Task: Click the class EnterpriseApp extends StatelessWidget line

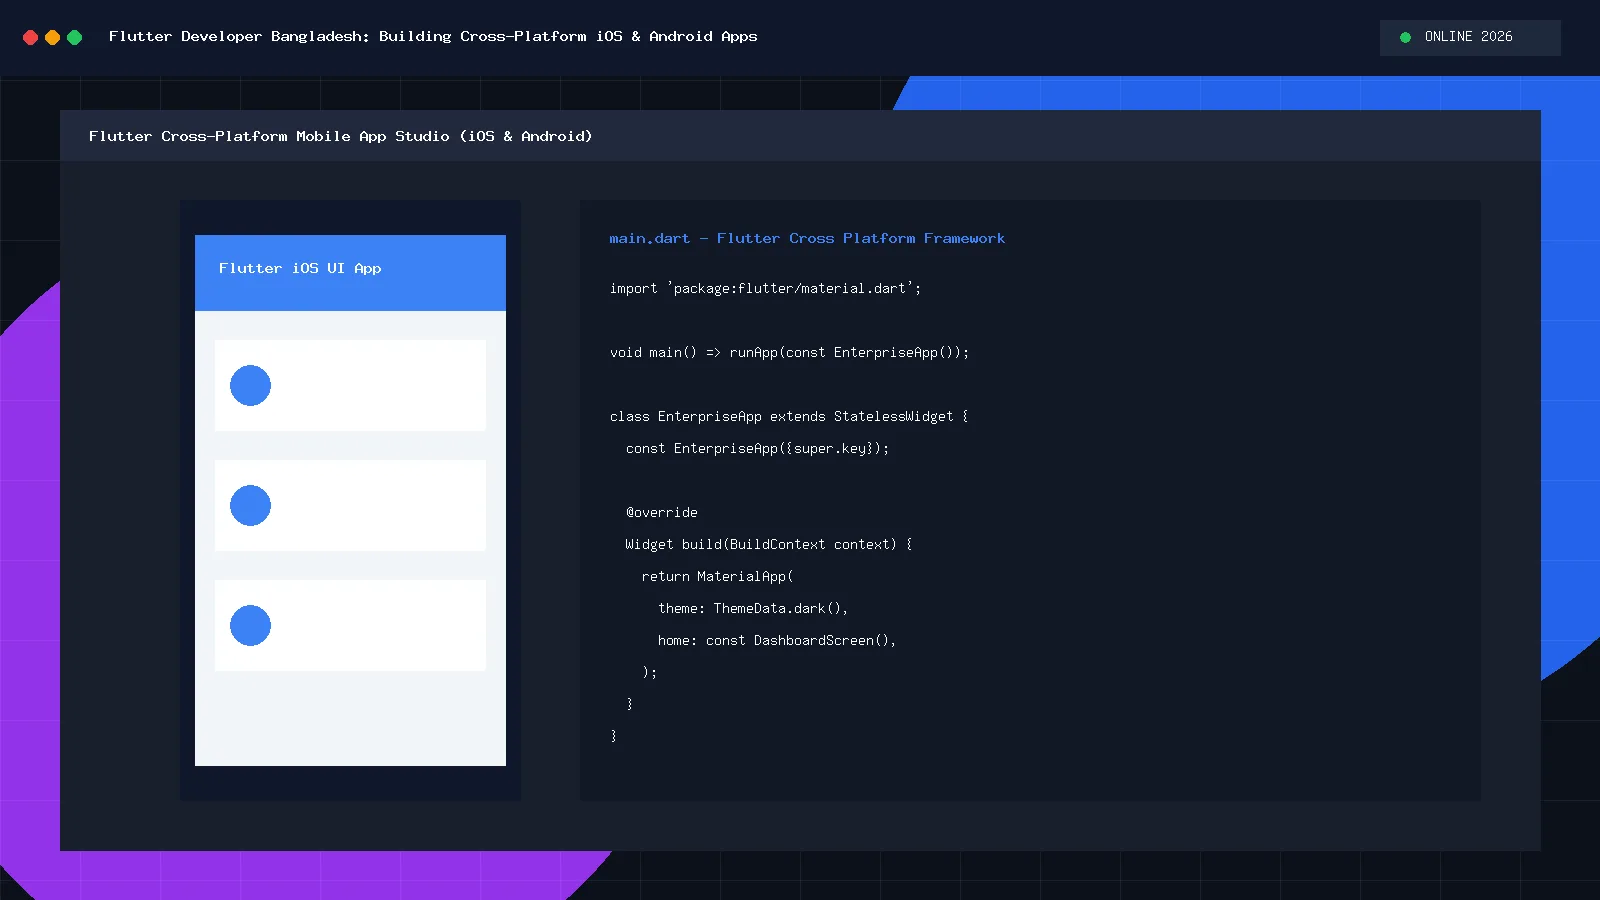Action: pos(789,416)
